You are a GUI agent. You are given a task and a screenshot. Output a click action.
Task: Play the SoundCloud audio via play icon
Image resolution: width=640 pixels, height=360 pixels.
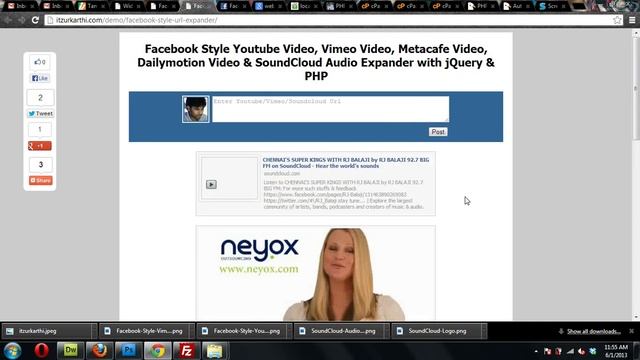pyautogui.click(x=211, y=184)
